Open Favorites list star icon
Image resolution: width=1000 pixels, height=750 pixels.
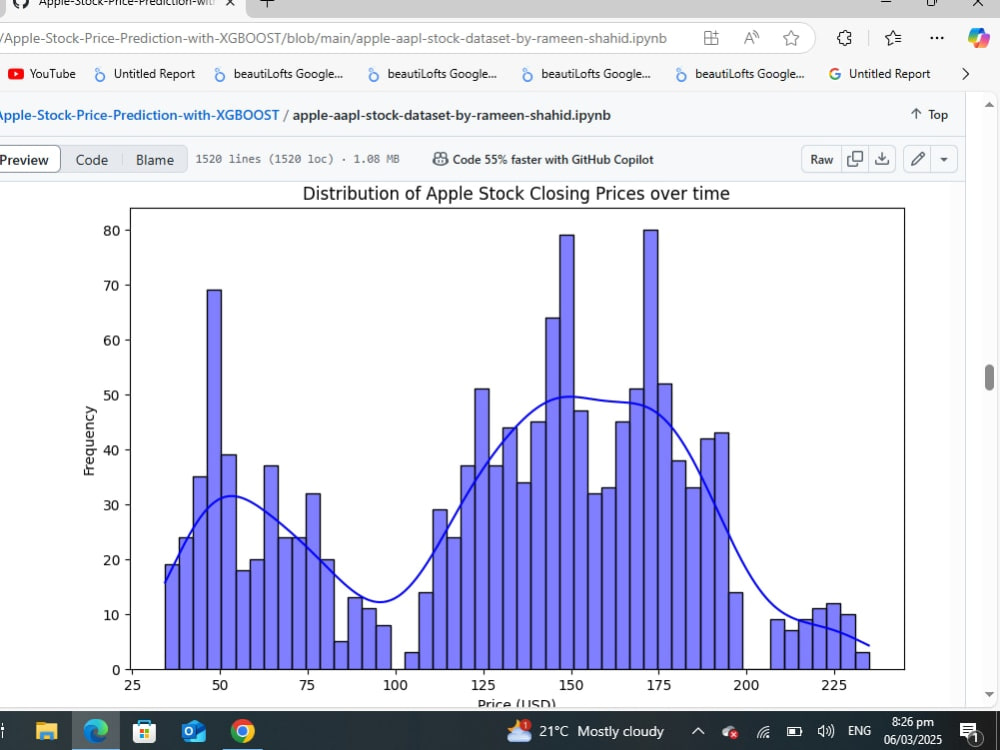(x=893, y=38)
